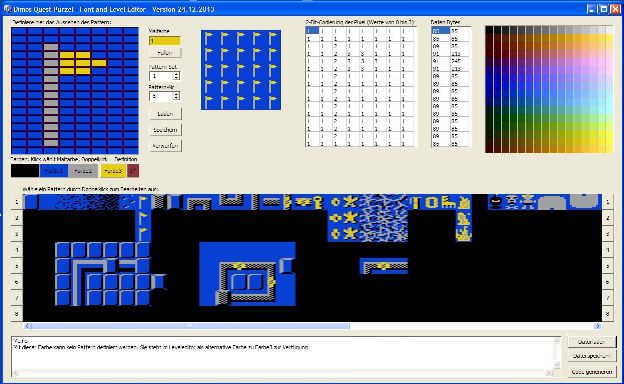Click the pattern sheet horizontal scrollbar thumb
This screenshot has height=384, width=624.
pos(190,326)
